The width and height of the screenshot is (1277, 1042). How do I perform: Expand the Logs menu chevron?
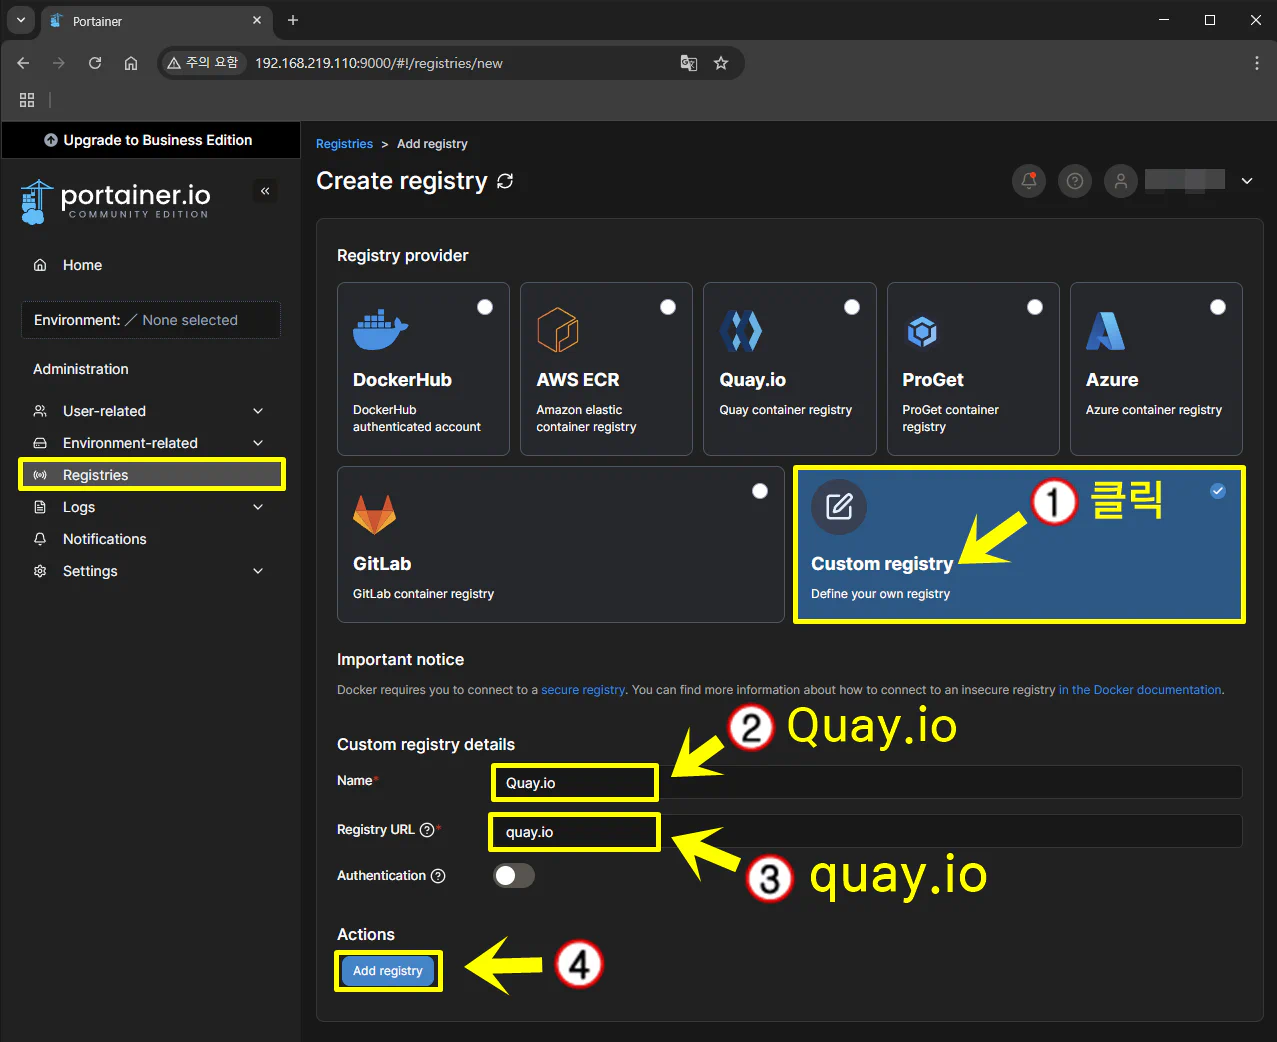(258, 507)
